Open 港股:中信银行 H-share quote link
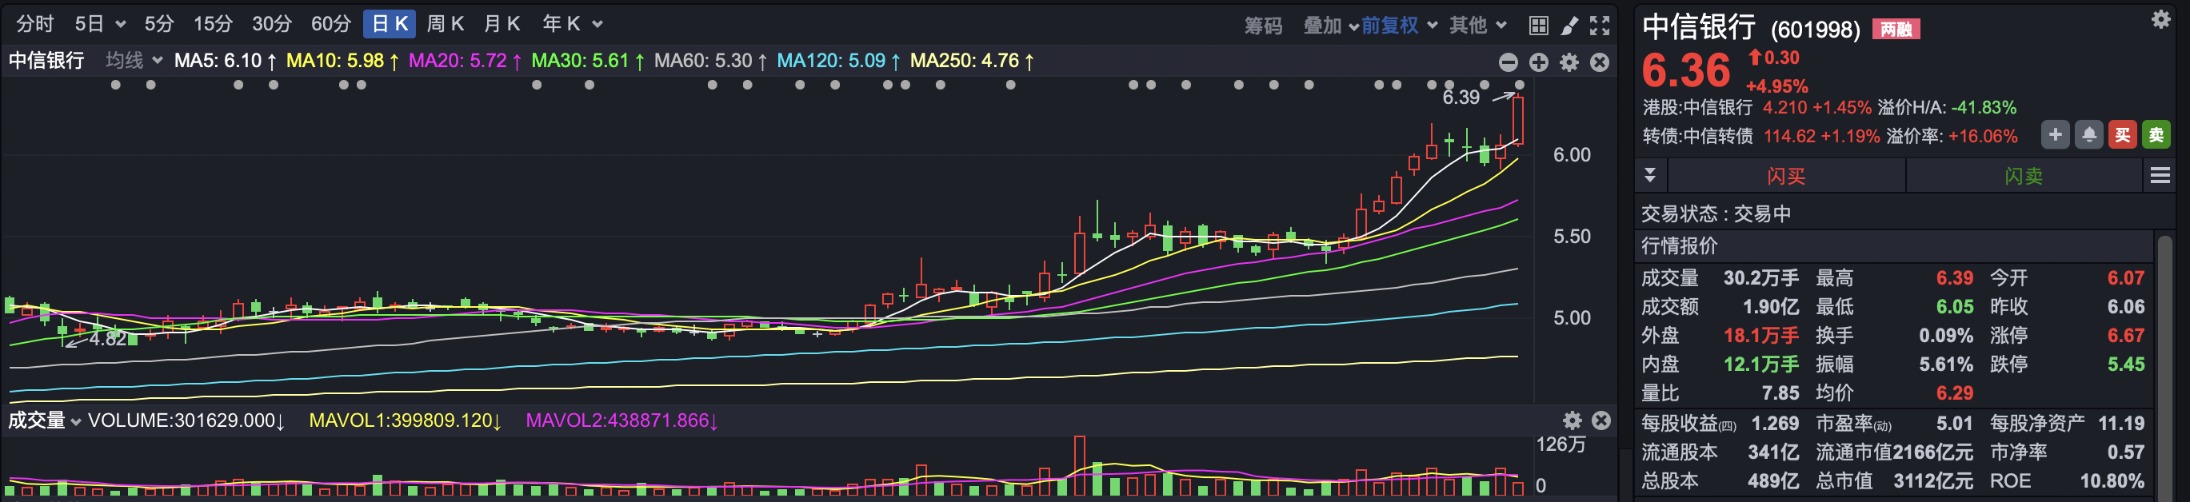 (1697, 107)
